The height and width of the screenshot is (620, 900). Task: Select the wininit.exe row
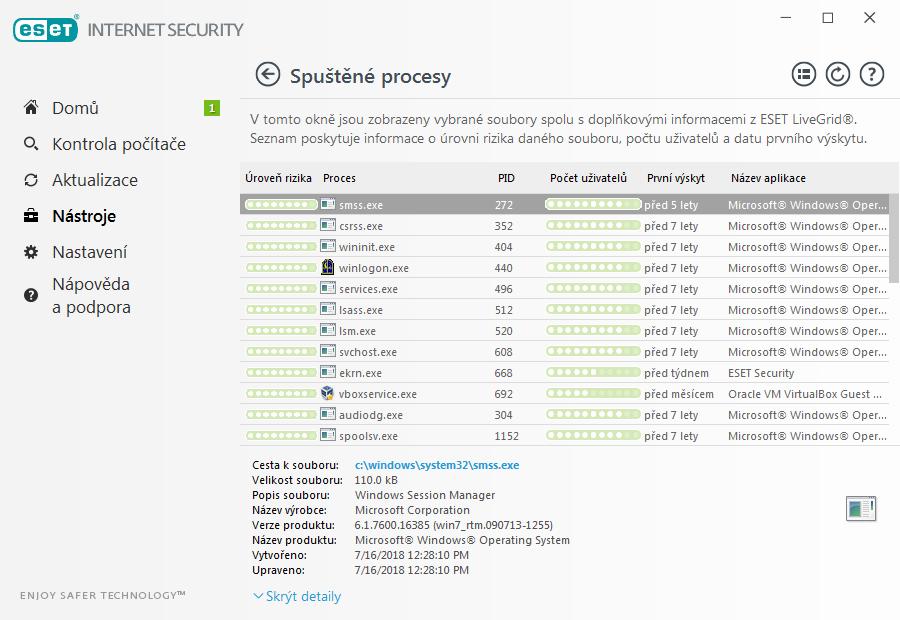pyautogui.click(x=564, y=247)
